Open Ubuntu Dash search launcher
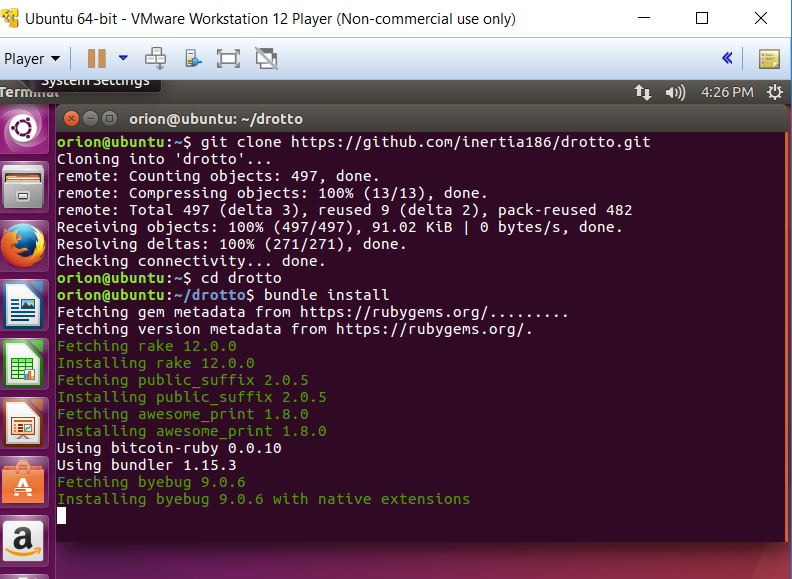This screenshot has width=792, height=579. (24, 130)
